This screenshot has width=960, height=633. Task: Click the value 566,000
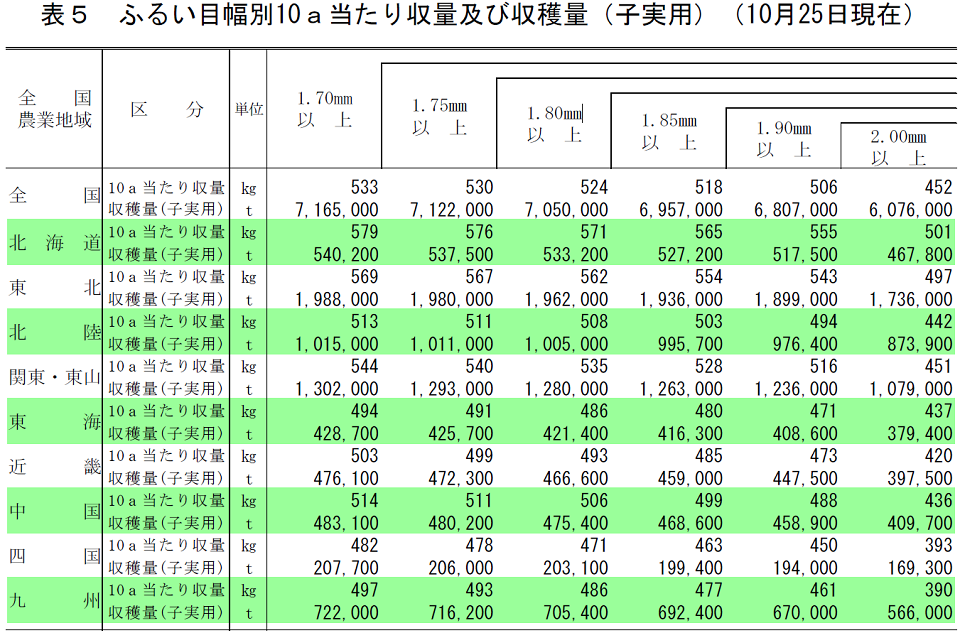[920, 613]
